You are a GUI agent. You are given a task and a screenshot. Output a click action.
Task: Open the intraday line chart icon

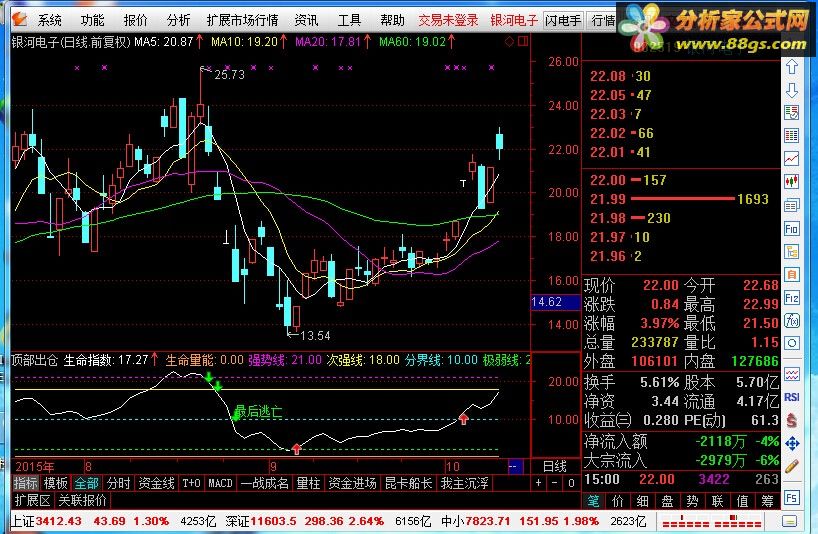tap(792, 159)
